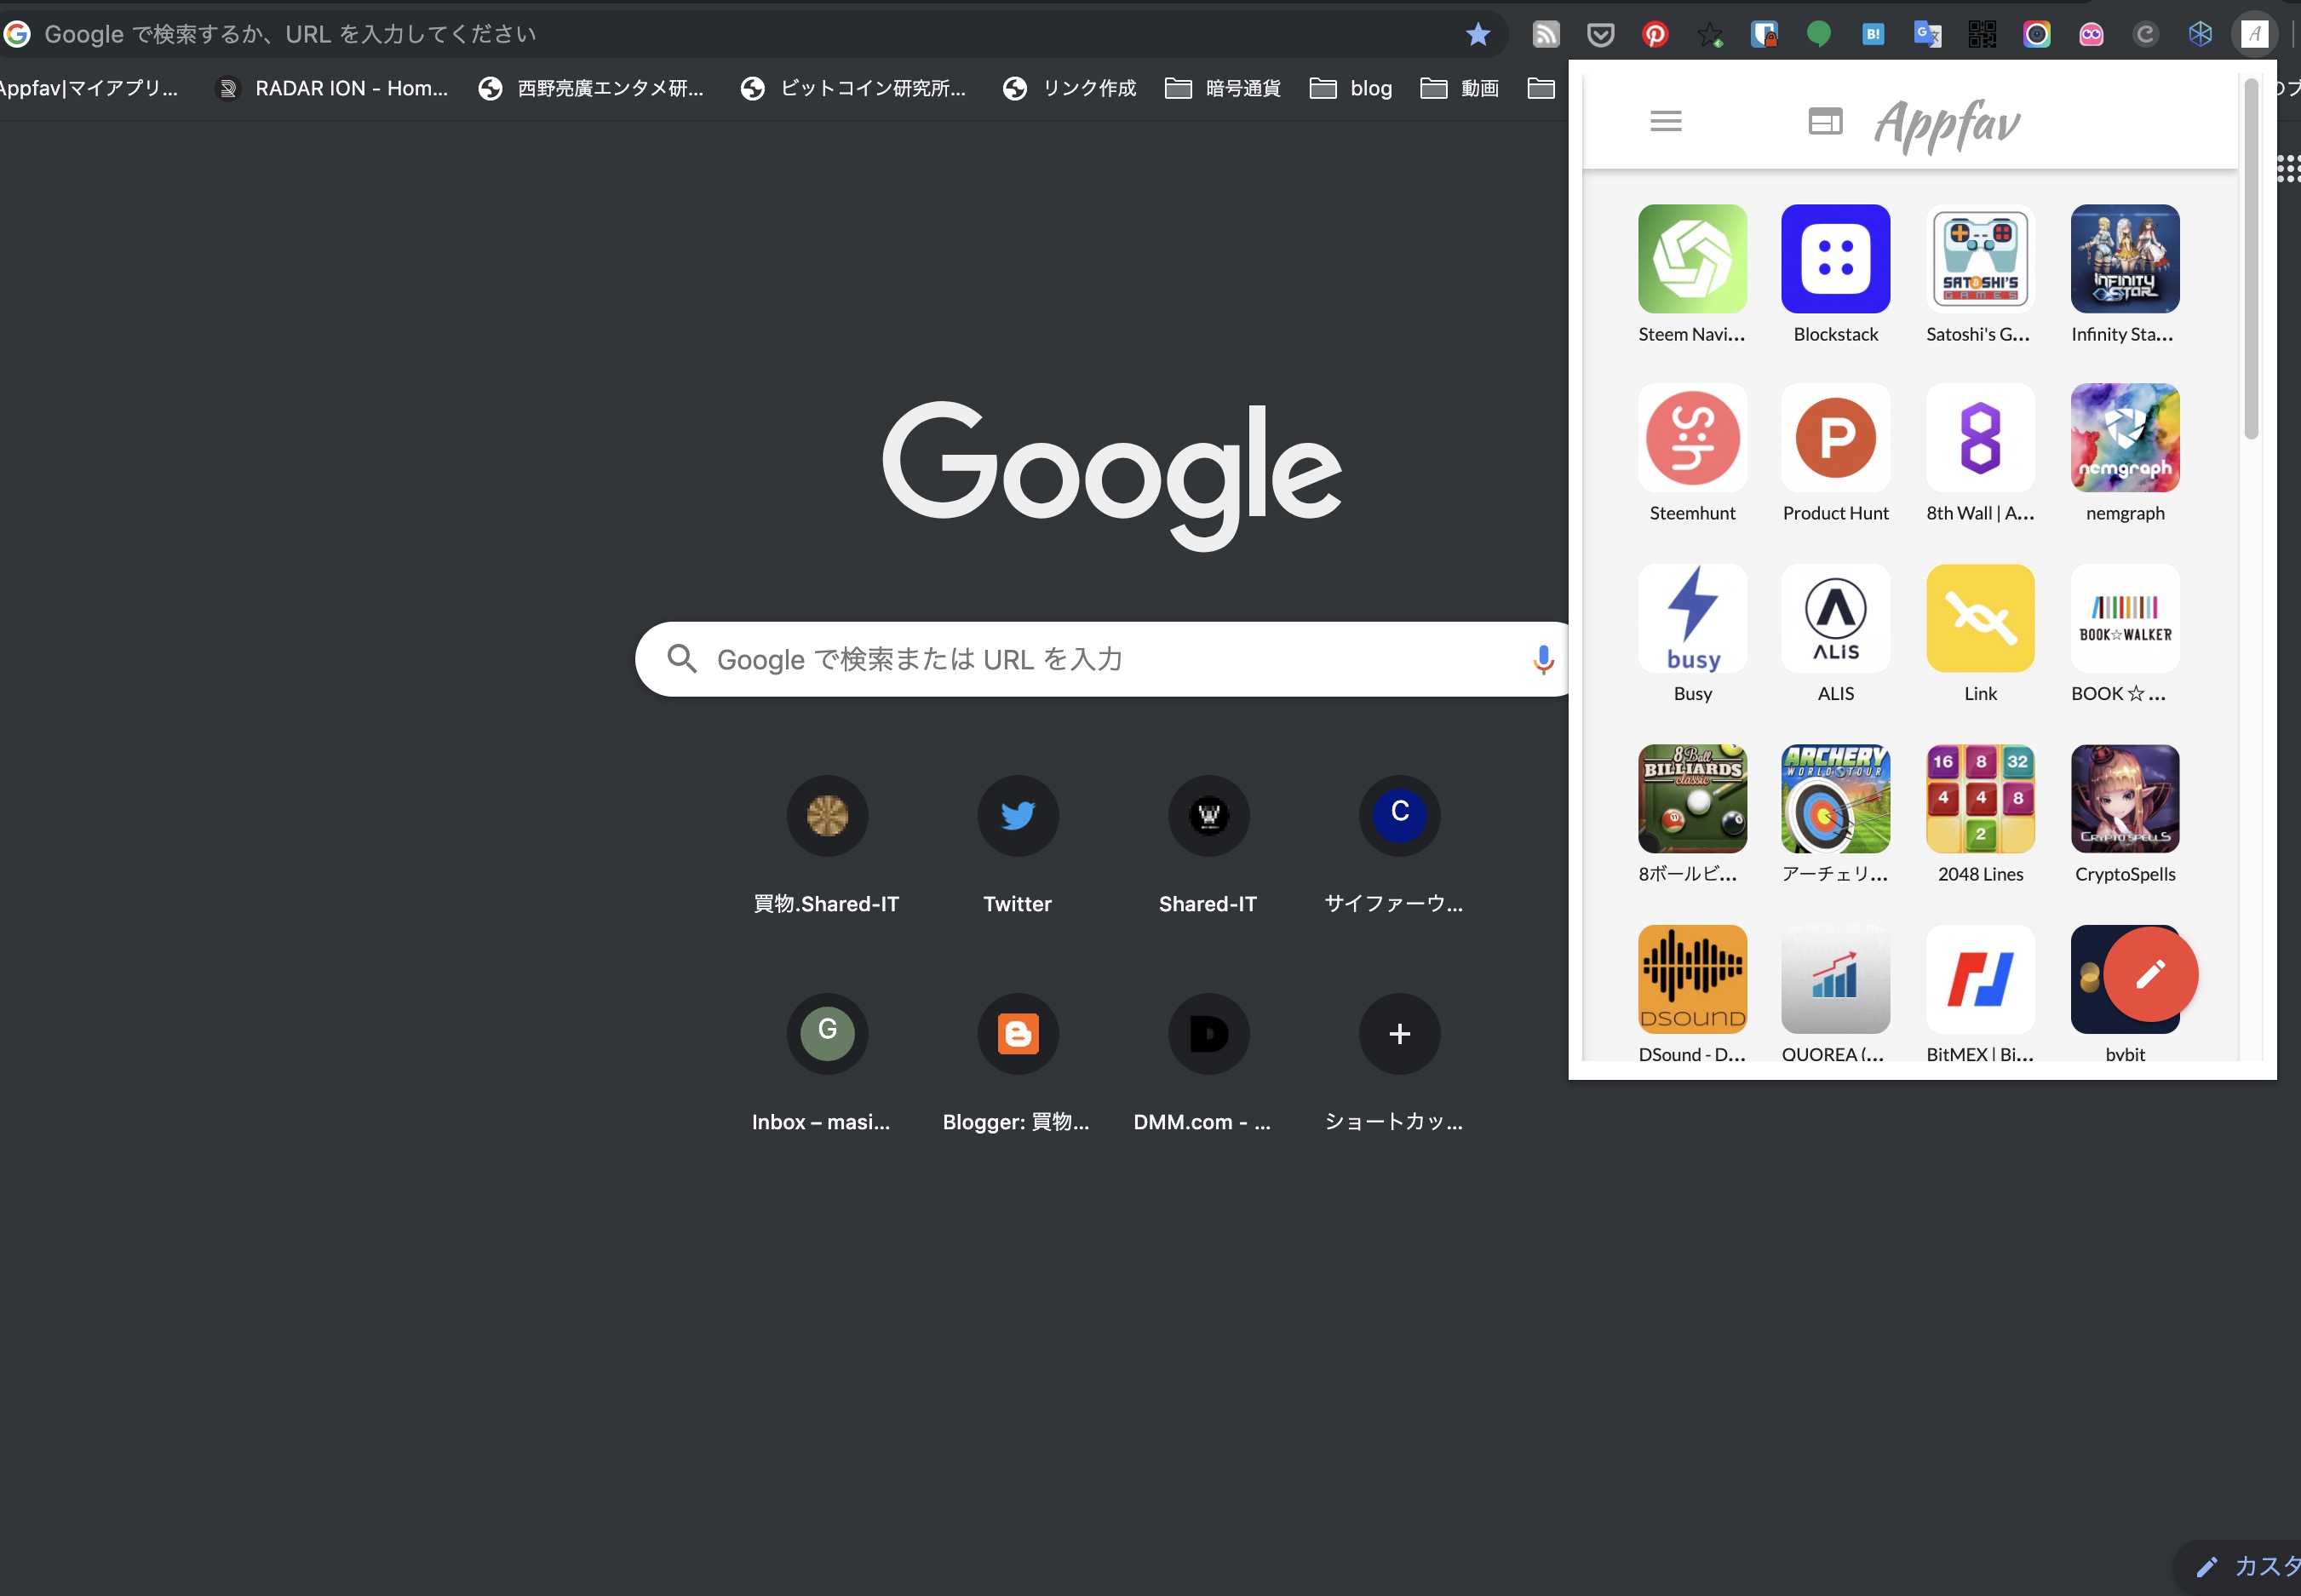The width and height of the screenshot is (2301, 1596).
Task: Click the Pinterest extension icon
Action: point(1655,34)
